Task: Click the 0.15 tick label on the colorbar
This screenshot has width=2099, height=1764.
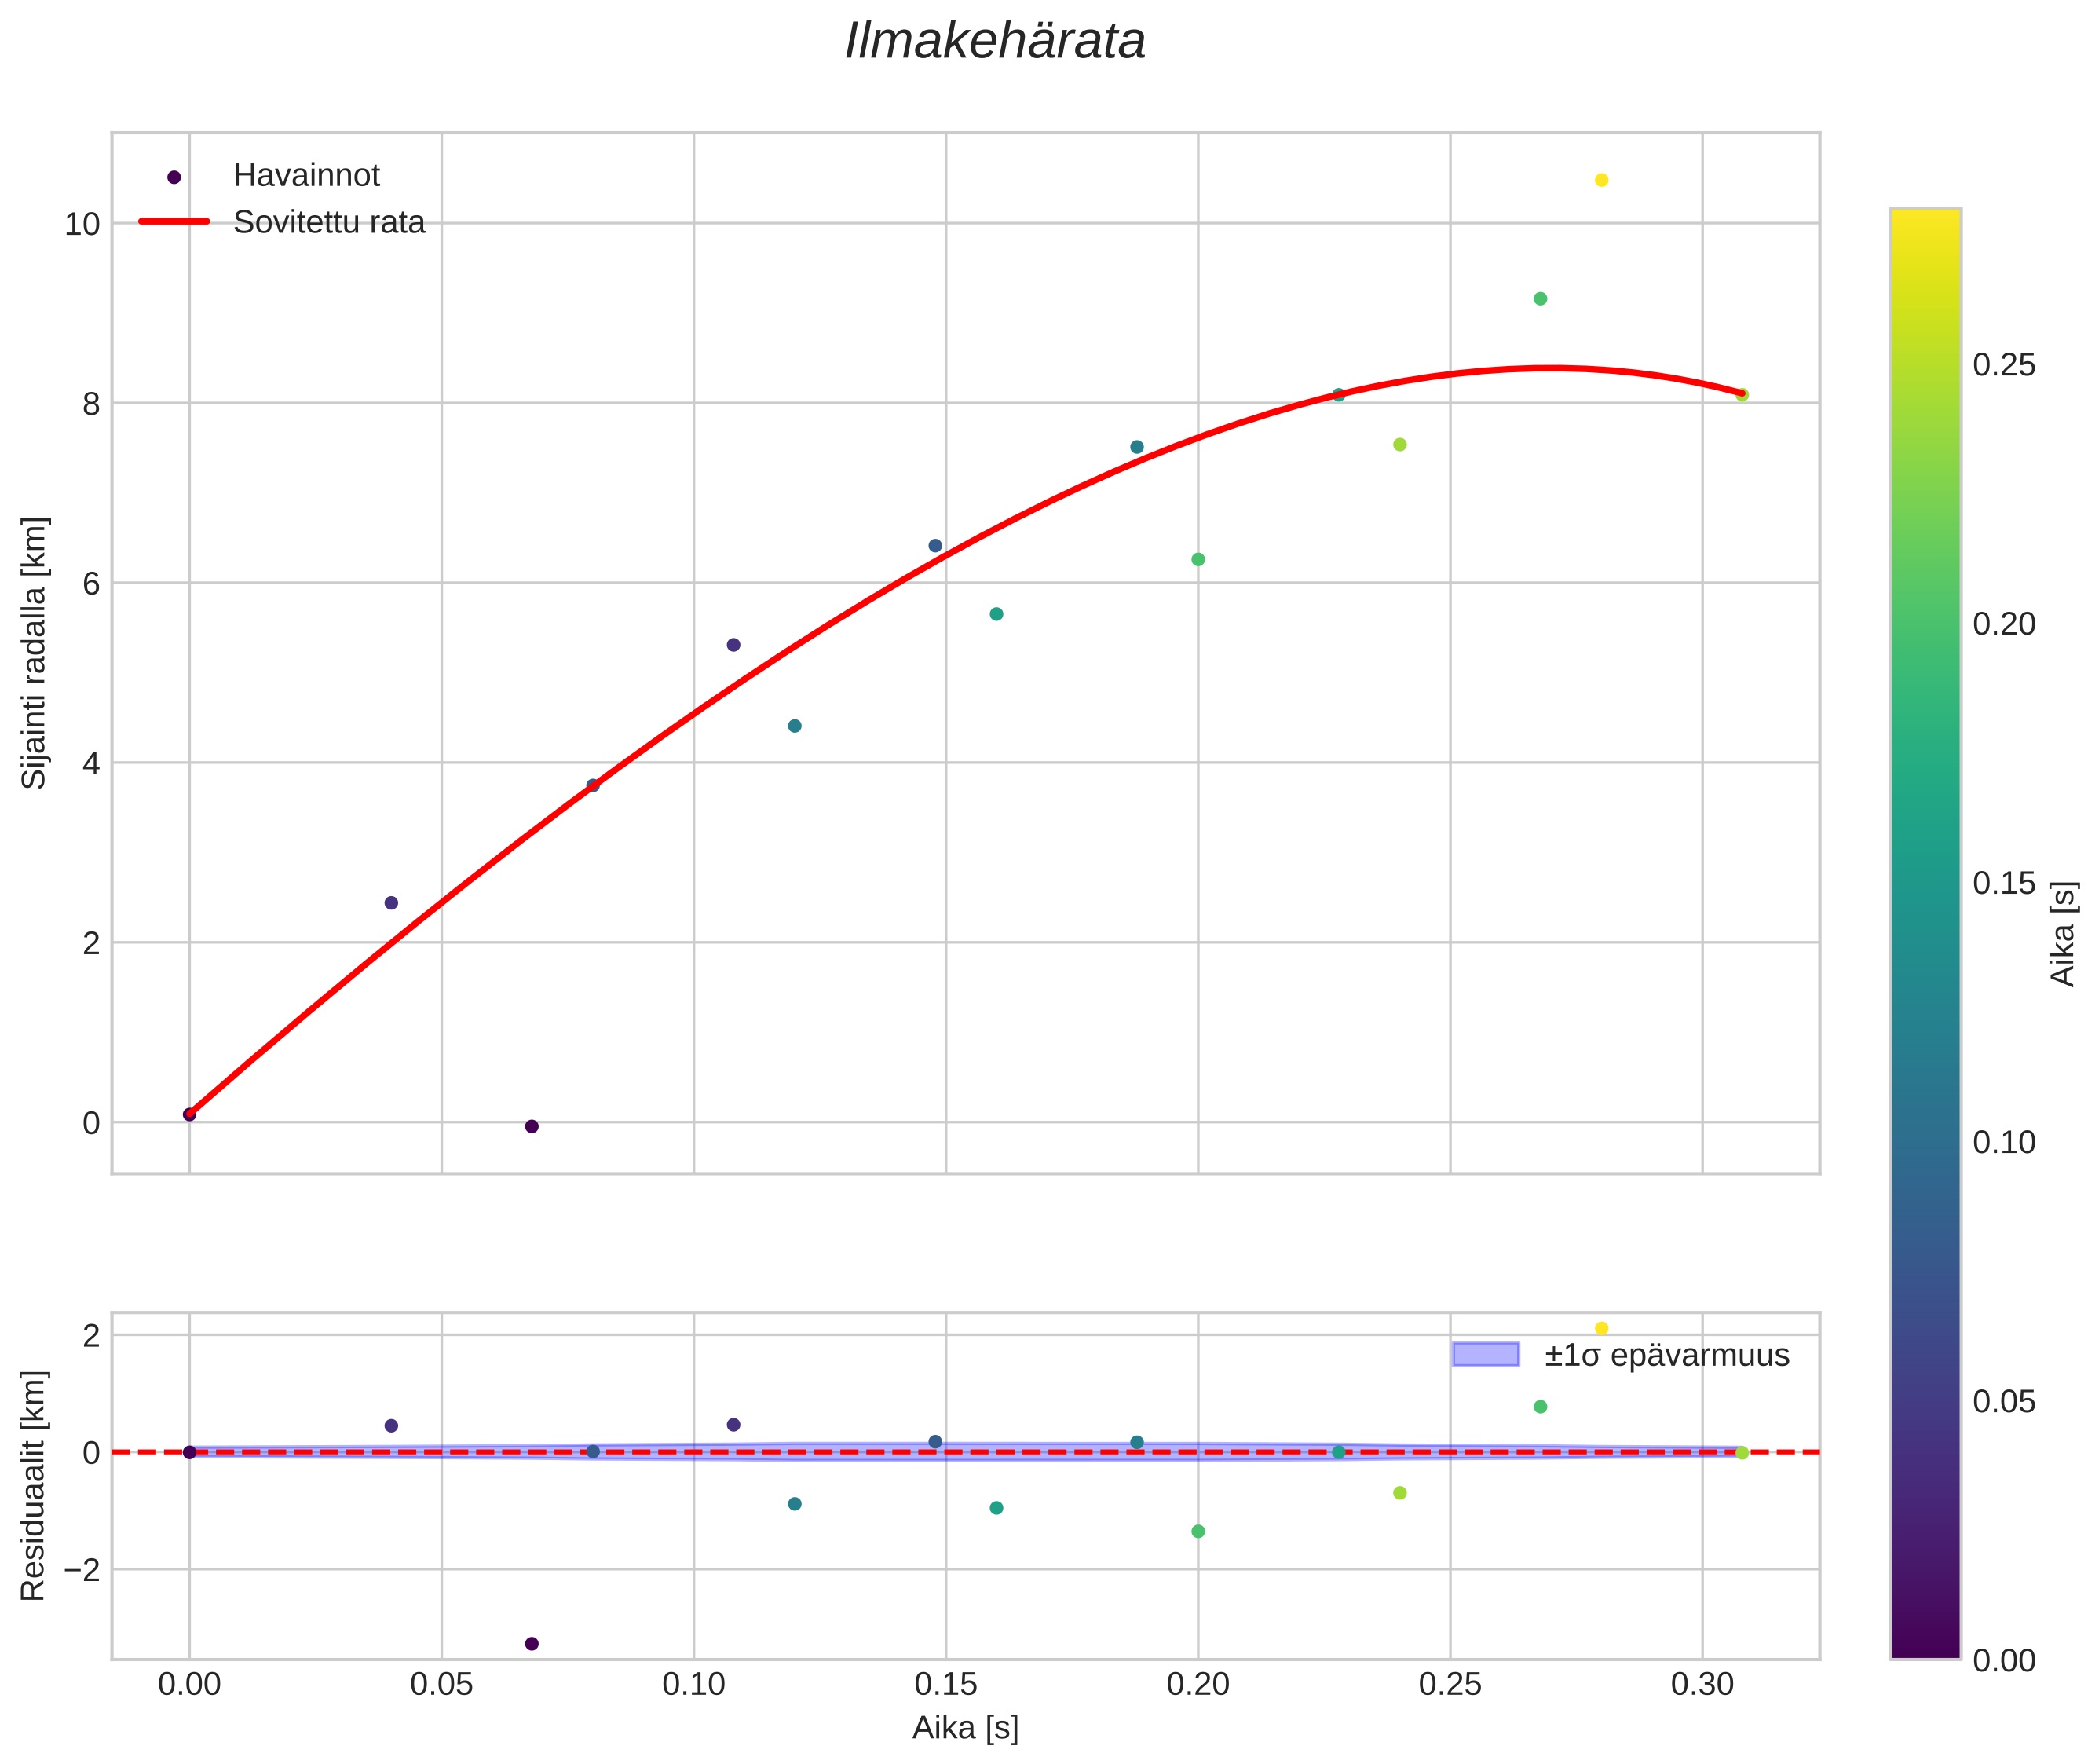Action: [2003, 883]
